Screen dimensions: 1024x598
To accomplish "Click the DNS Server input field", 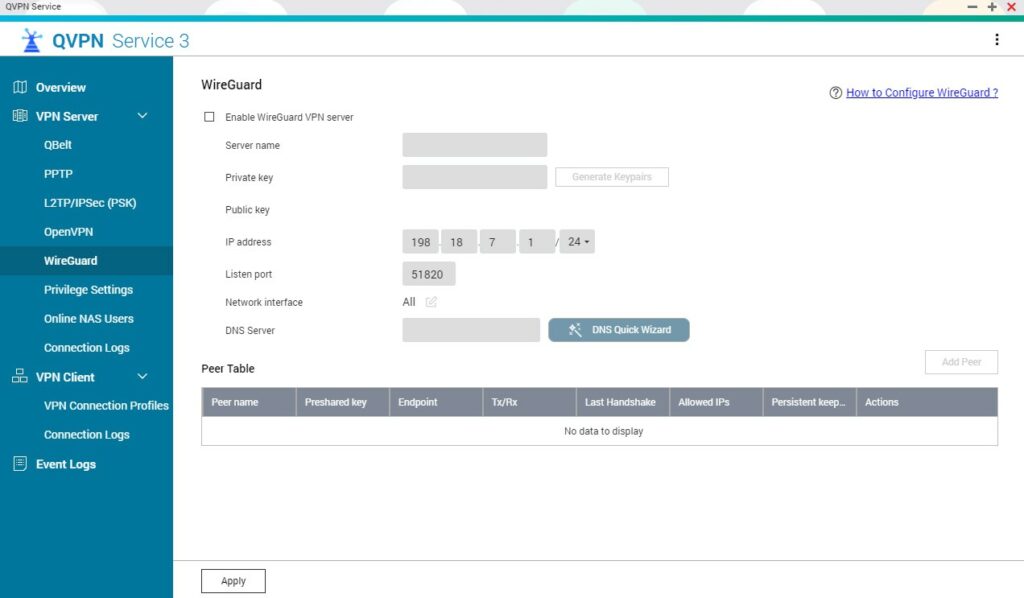I will (471, 330).
